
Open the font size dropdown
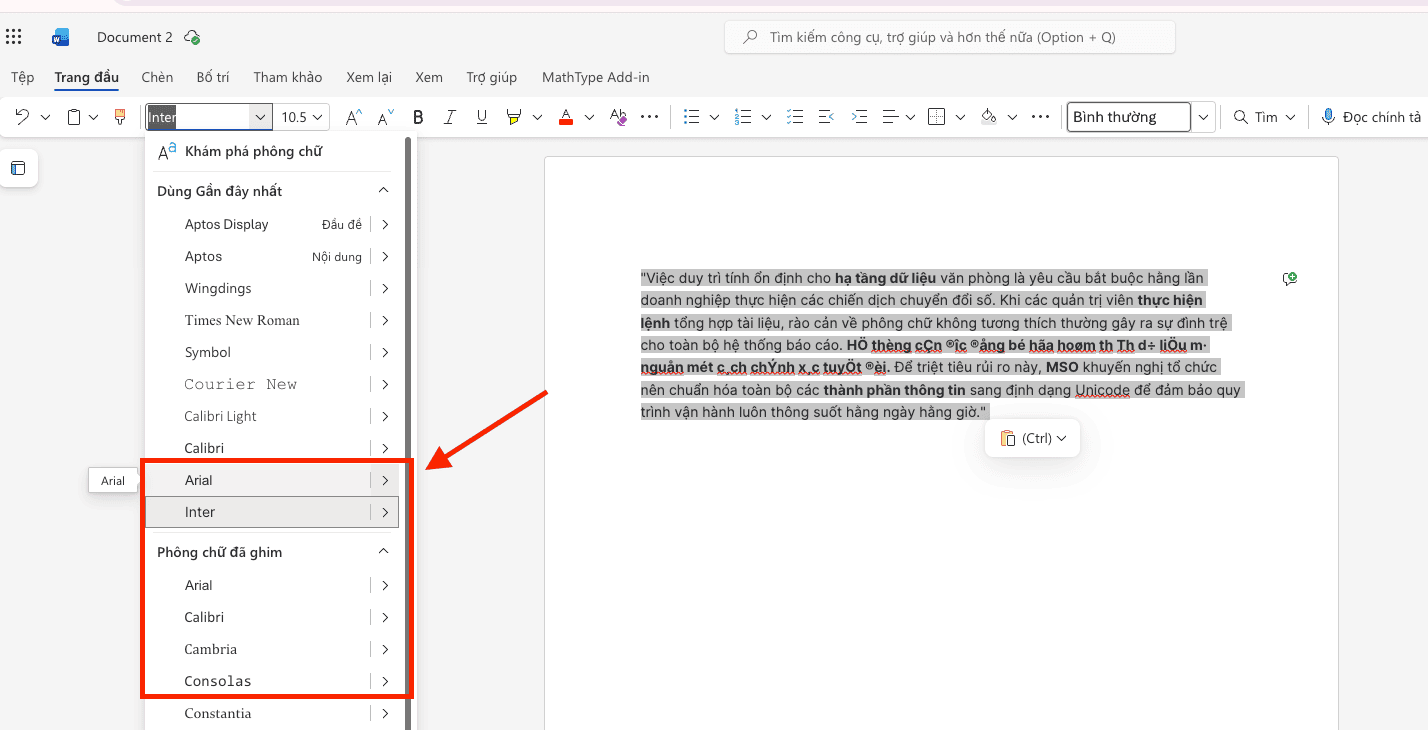coord(302,116)
